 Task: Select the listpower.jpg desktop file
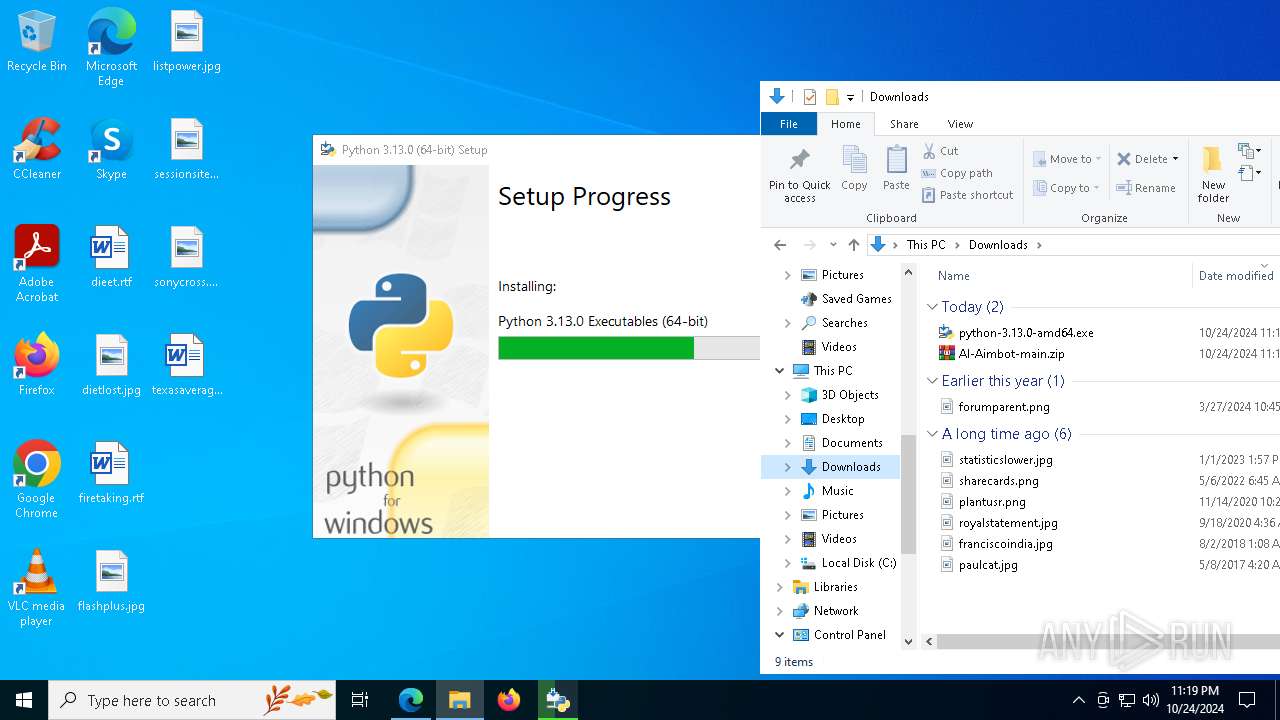(x=187, y=42)
